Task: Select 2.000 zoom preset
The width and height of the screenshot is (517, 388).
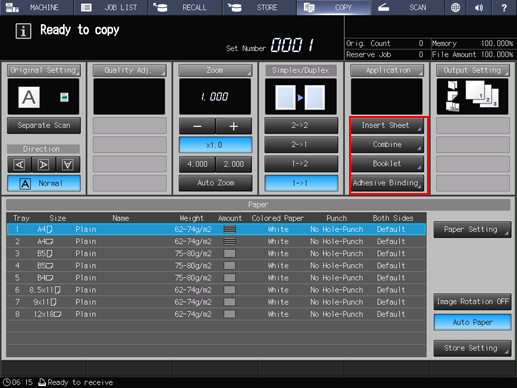Action: click(x=234, y=164)
